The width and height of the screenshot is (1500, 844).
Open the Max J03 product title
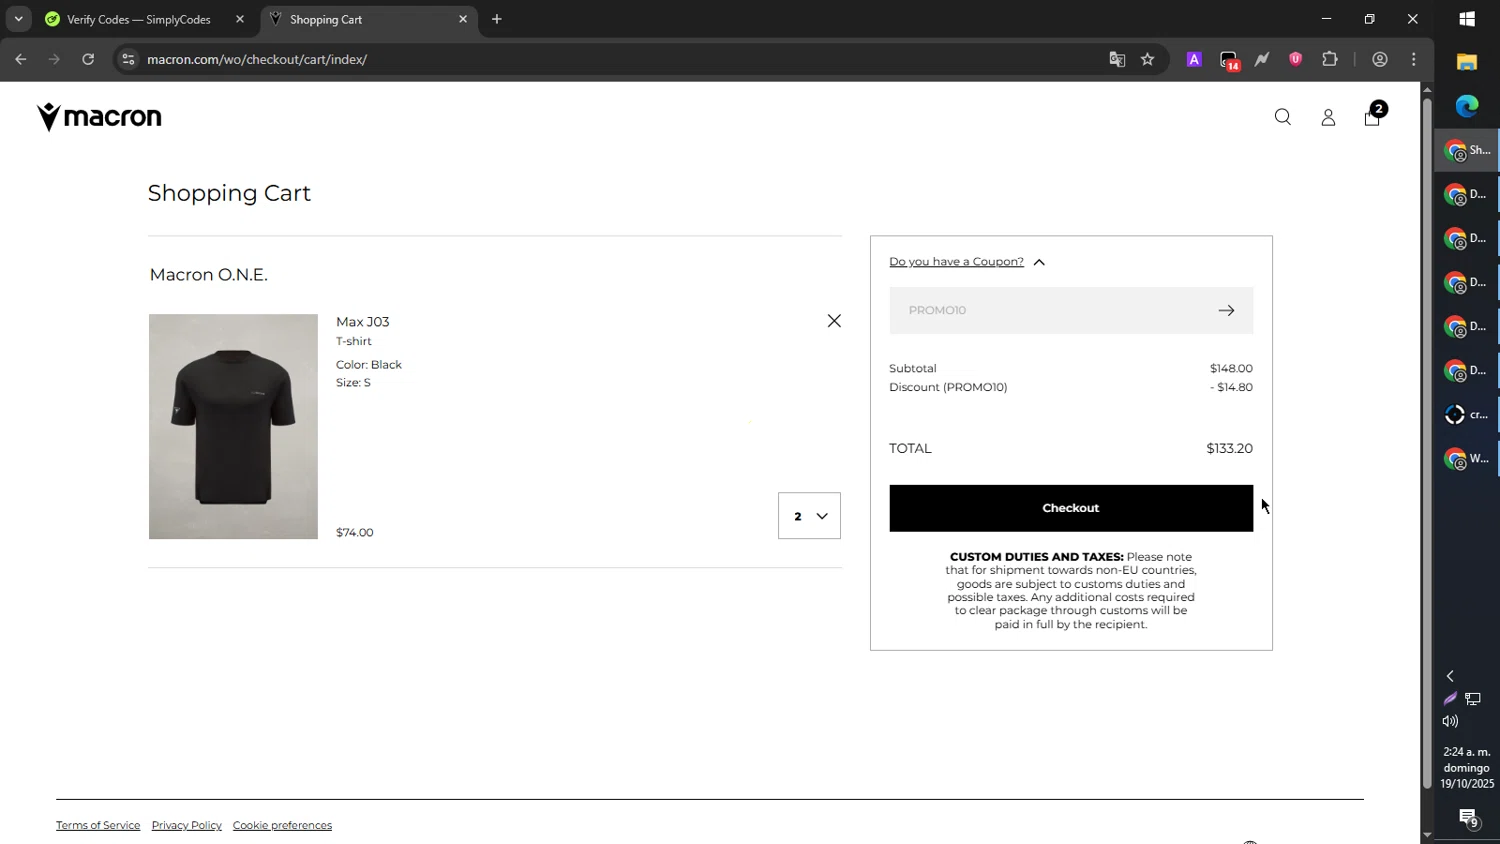tap(363, 322)
